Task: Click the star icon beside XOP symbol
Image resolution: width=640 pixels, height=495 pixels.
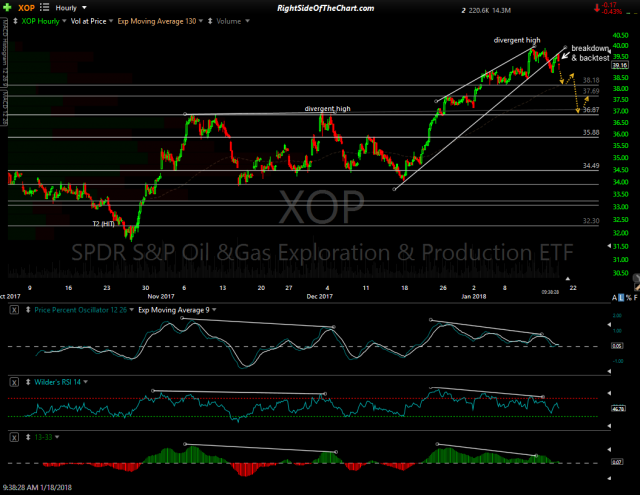Action: (x=9, y=6)
